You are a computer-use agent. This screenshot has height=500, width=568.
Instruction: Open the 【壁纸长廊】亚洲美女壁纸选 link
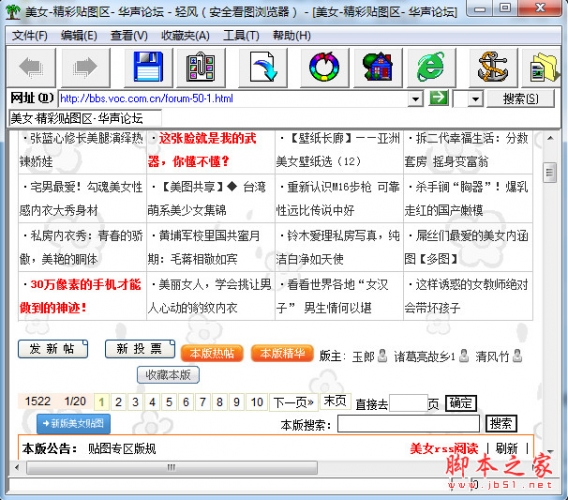click(338, 150)
